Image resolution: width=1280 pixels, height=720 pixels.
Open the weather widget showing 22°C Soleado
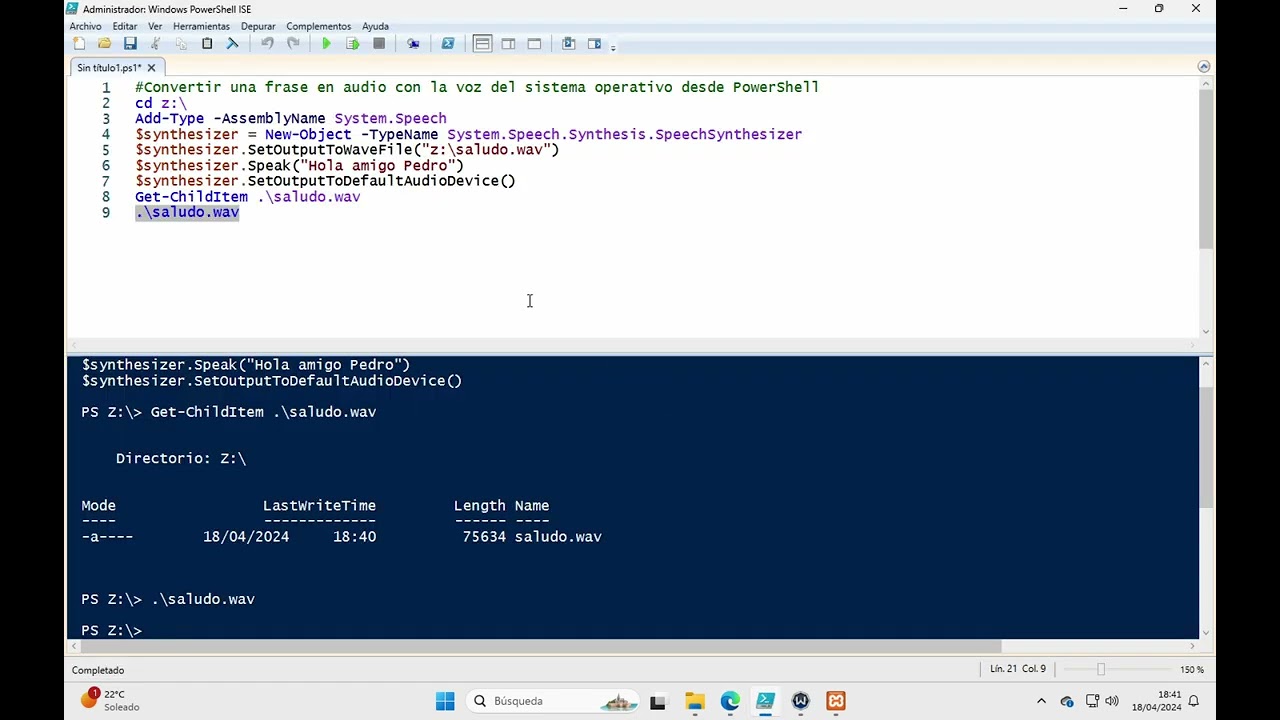point(110,700)
